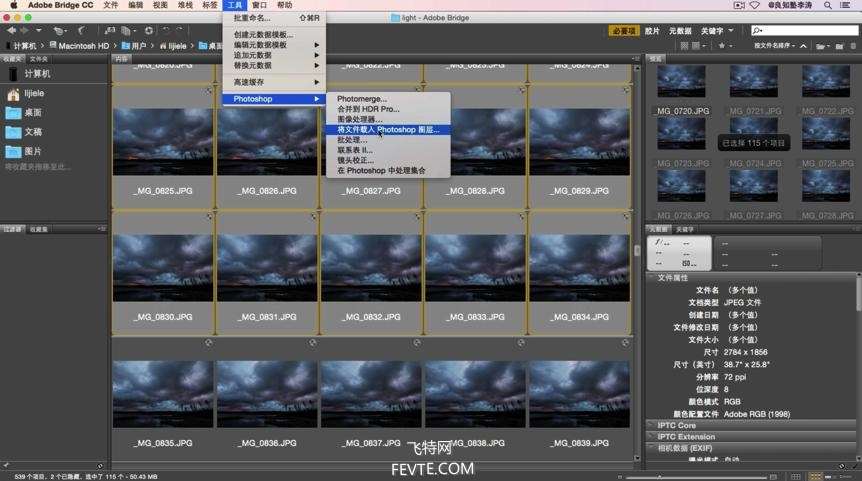Click the metadata panel cancel icon
The image size is (862, 481).
pyautogui.click(x=842, y=466)
